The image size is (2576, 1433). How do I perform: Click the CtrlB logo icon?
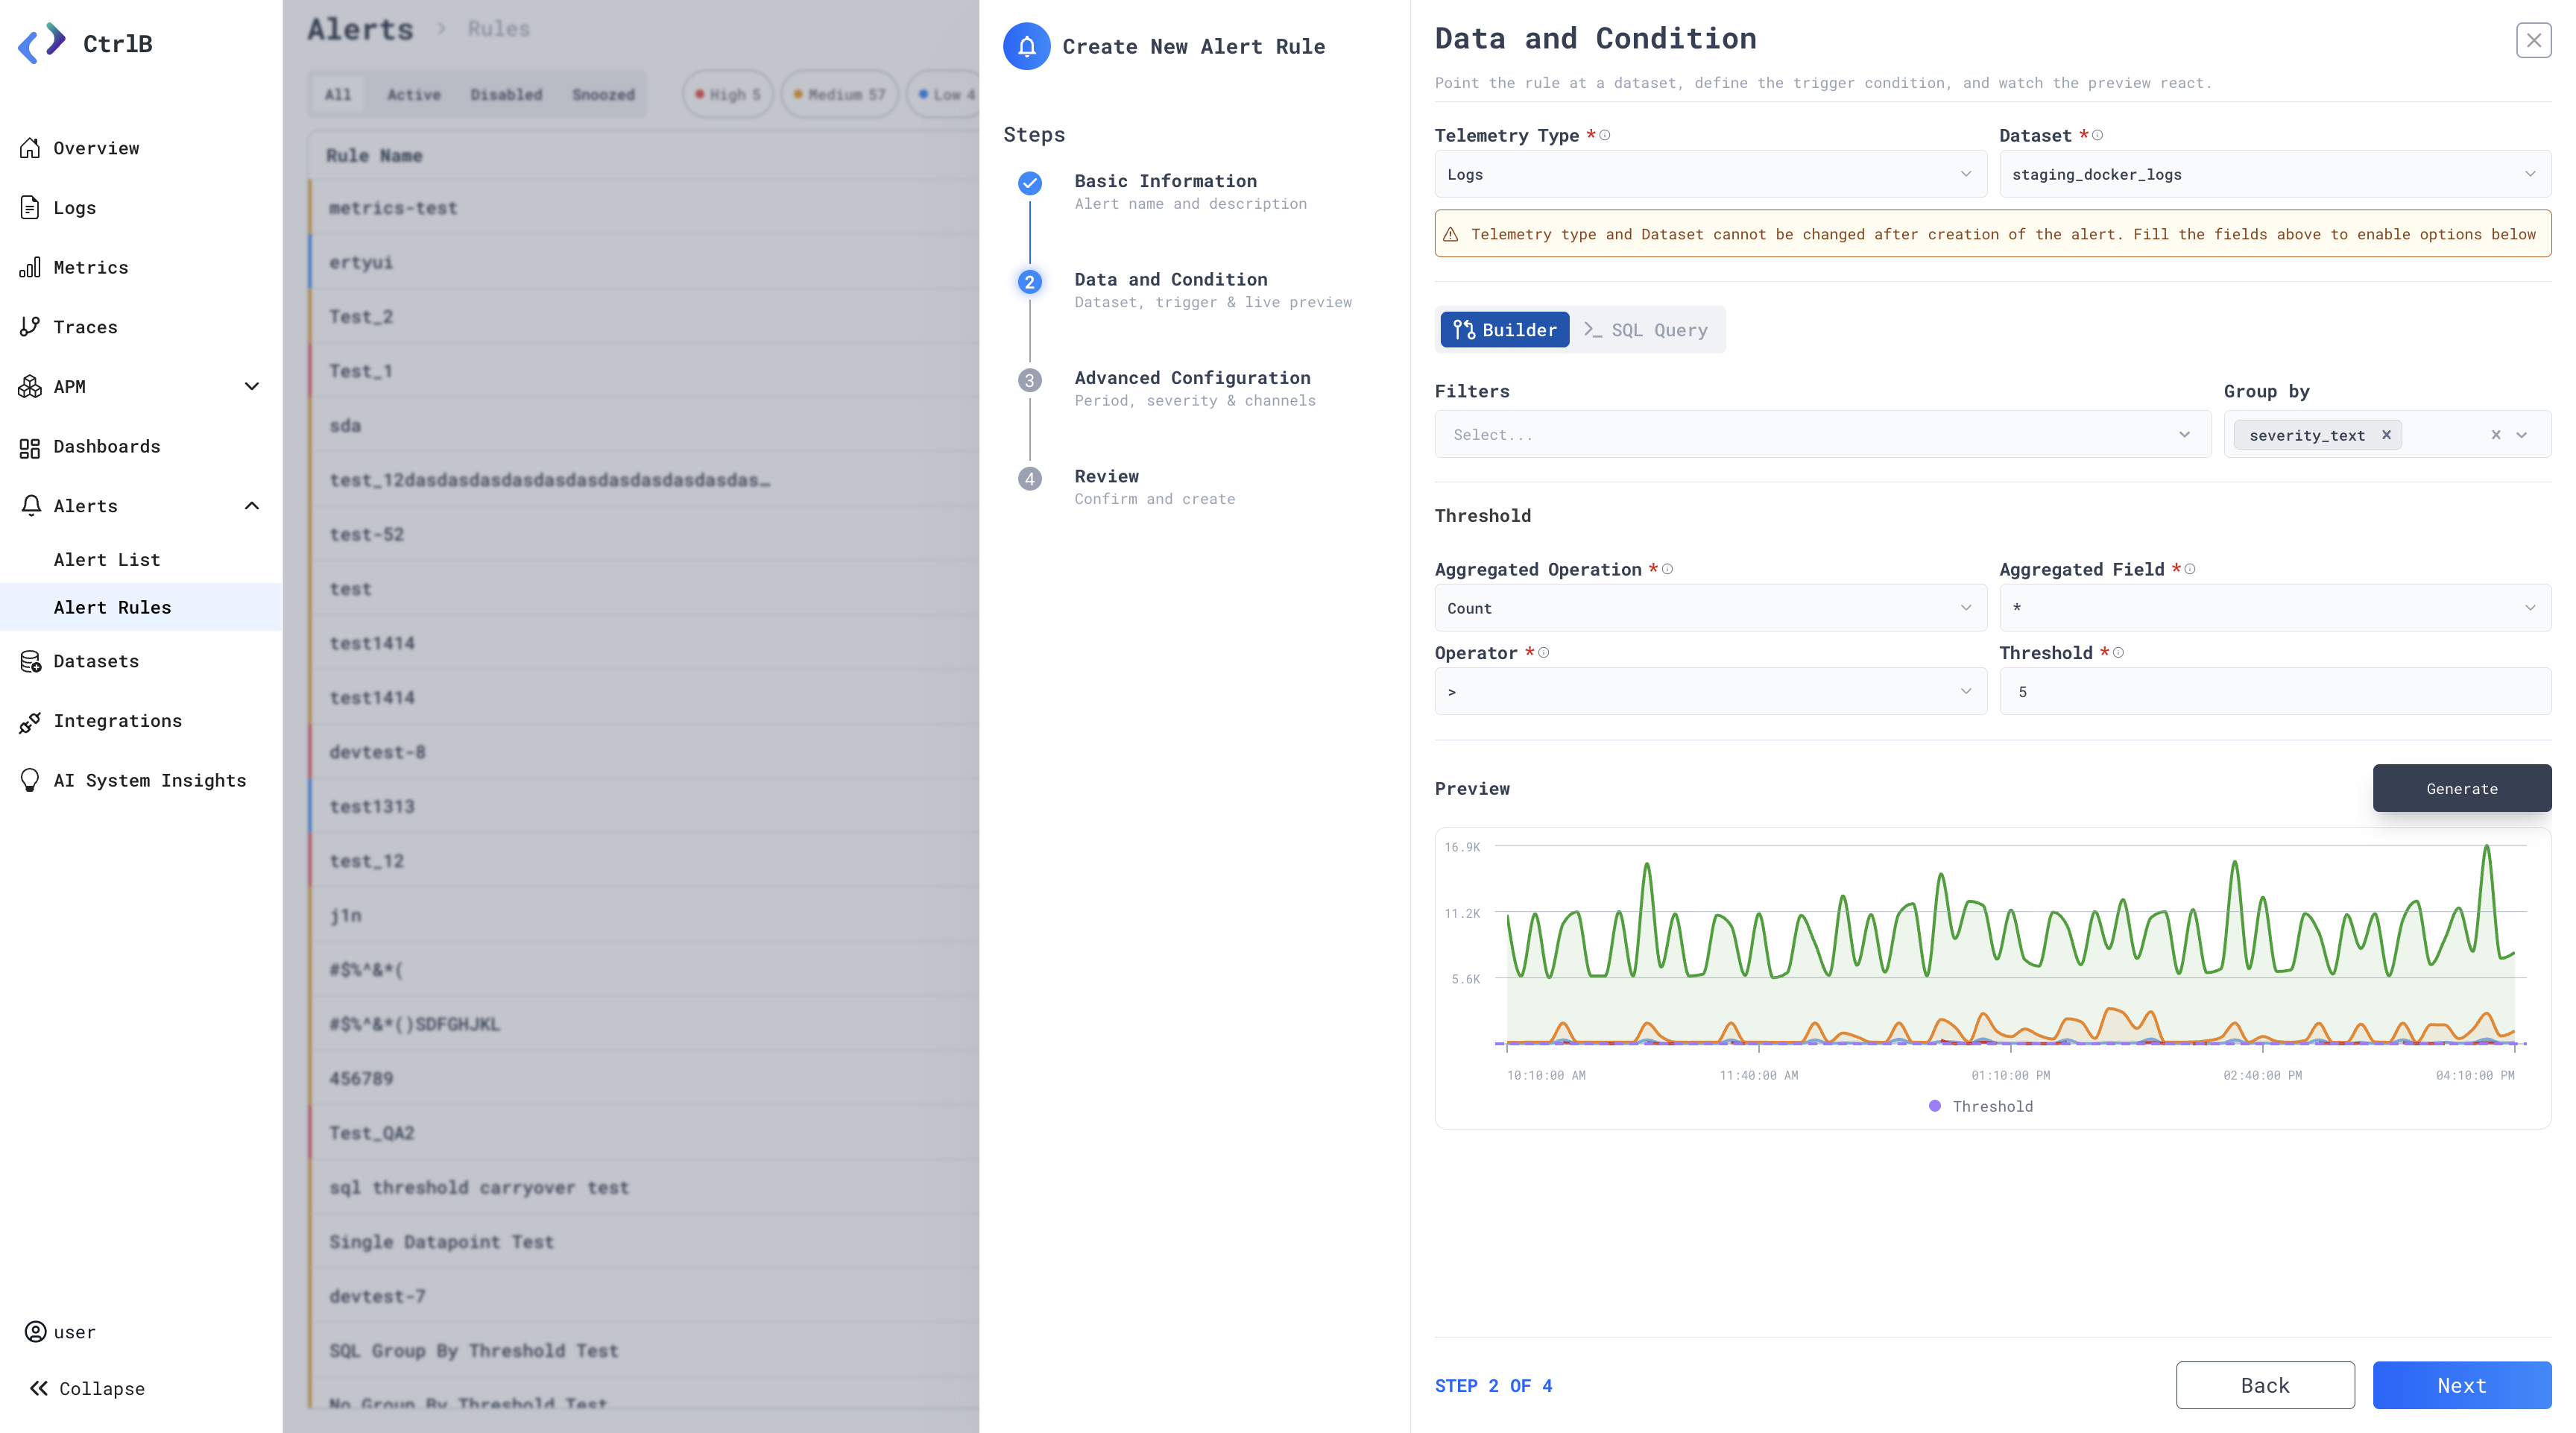(x=42, y=43)
